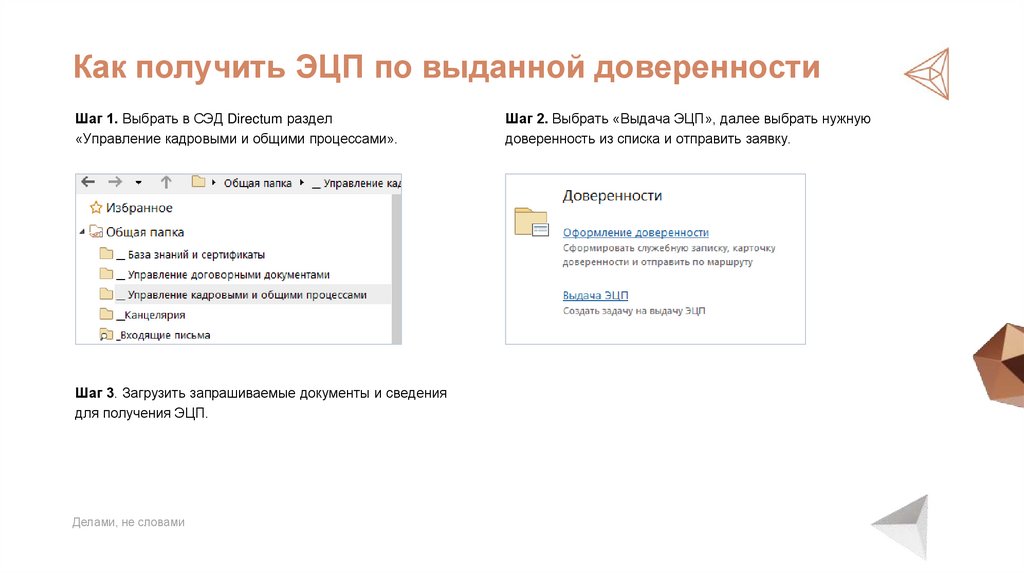Click the forward arrow in explorer toolbar
The image size is (1024, 574).
coord(115,182)
